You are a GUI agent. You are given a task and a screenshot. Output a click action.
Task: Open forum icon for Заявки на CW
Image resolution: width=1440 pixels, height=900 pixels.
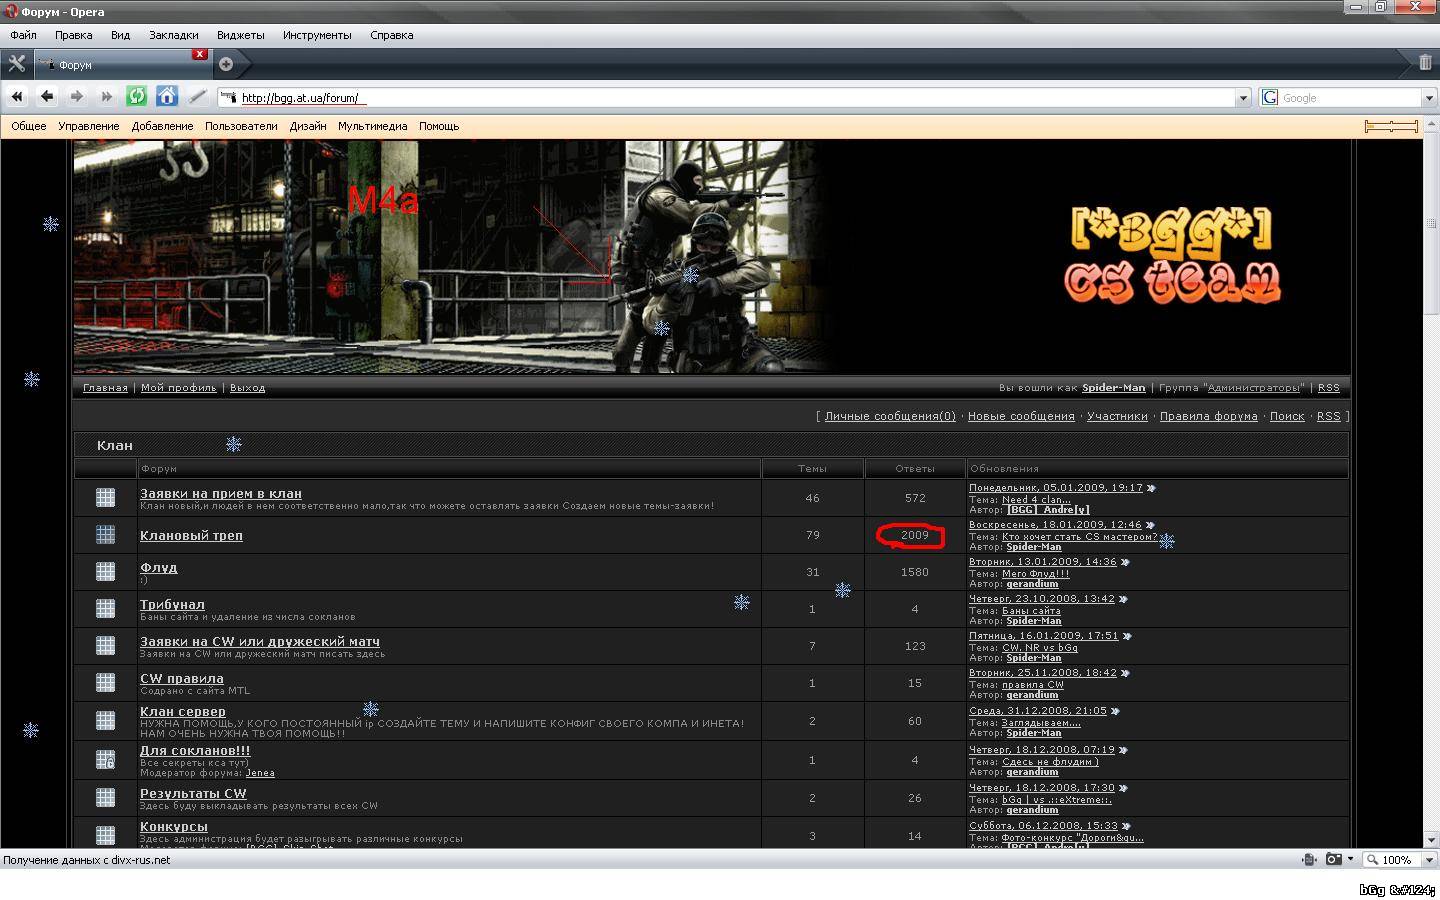(105, 645)
